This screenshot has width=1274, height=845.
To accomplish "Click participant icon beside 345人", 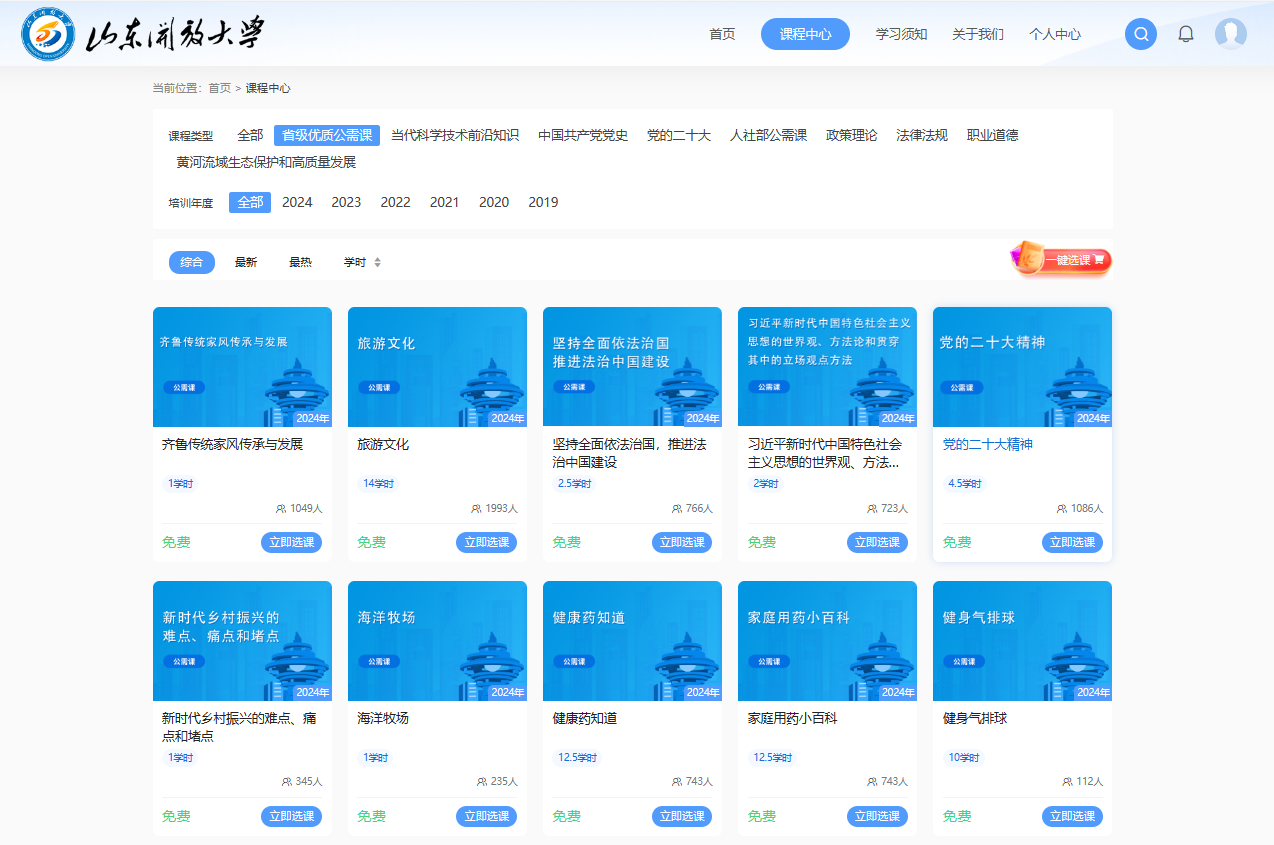I will 287,782.
